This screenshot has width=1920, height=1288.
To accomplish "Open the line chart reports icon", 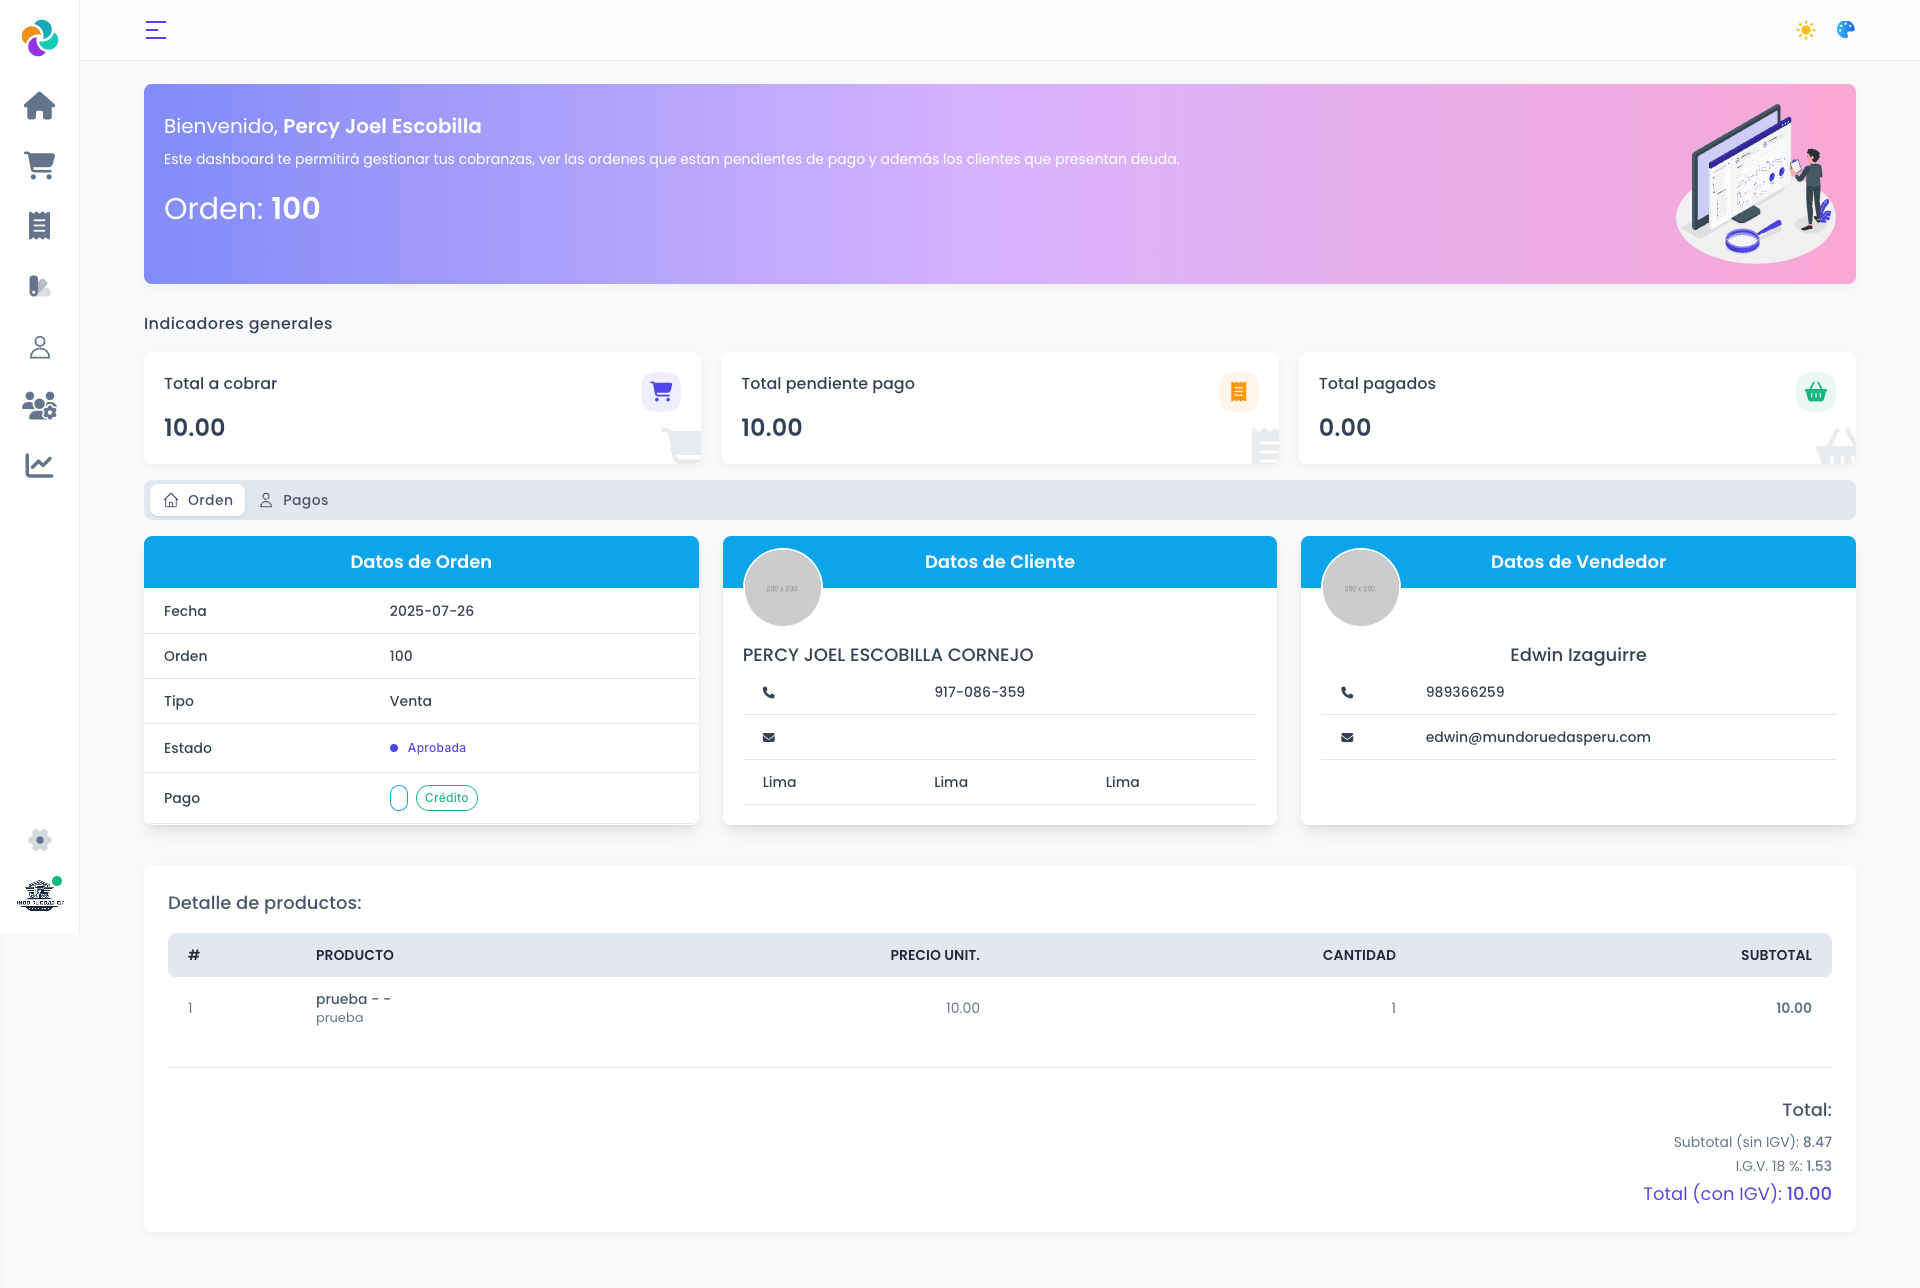I will tap(39, 466).
